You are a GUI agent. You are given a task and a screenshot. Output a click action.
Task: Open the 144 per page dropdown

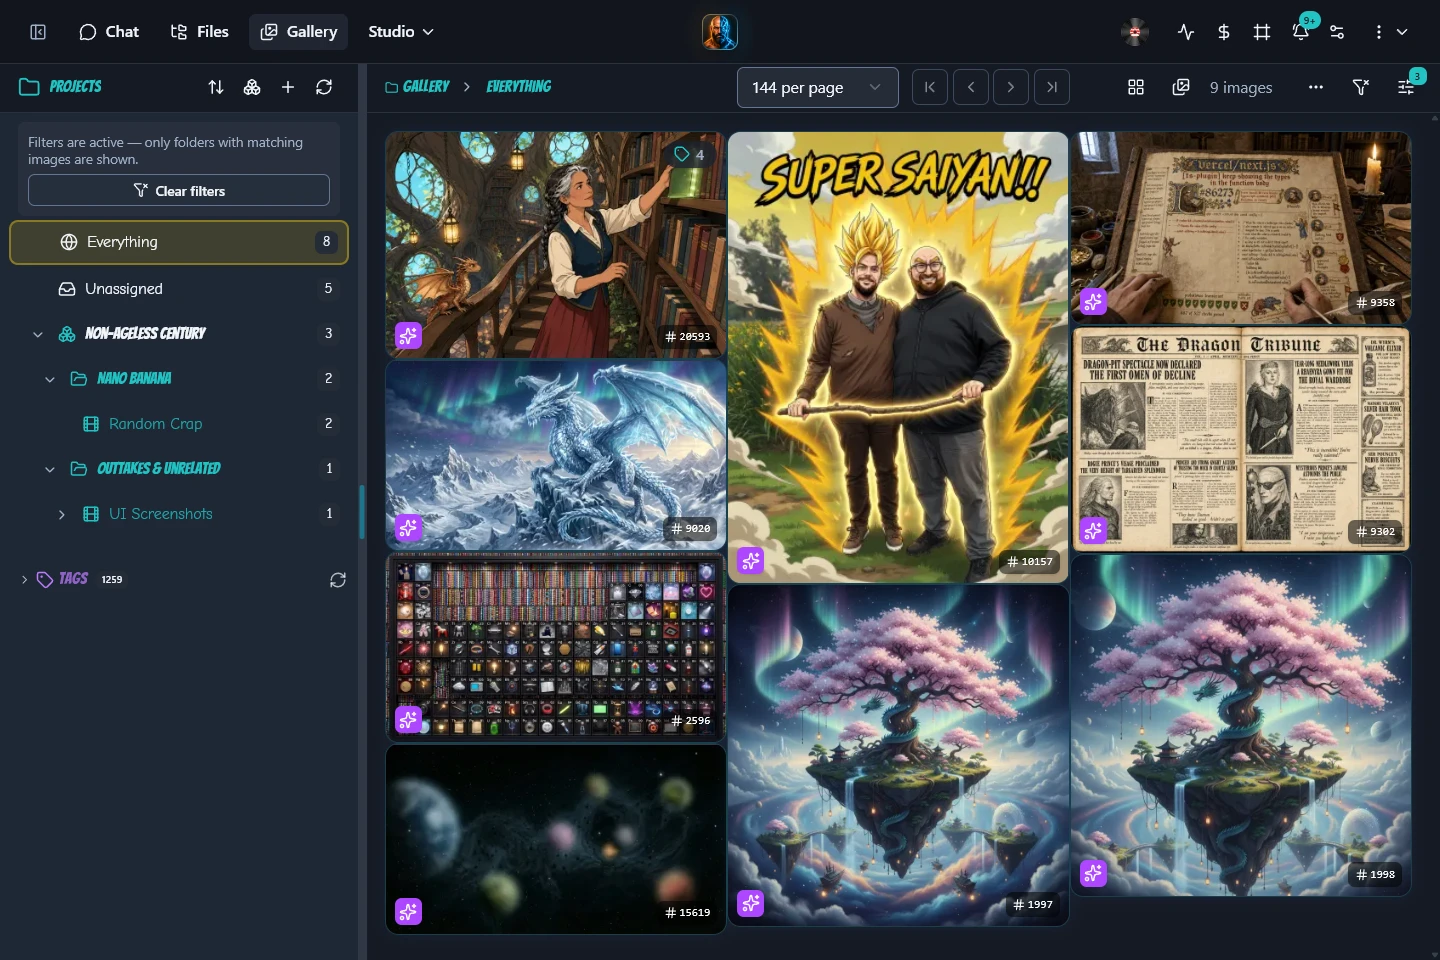(x=818, y=87)
